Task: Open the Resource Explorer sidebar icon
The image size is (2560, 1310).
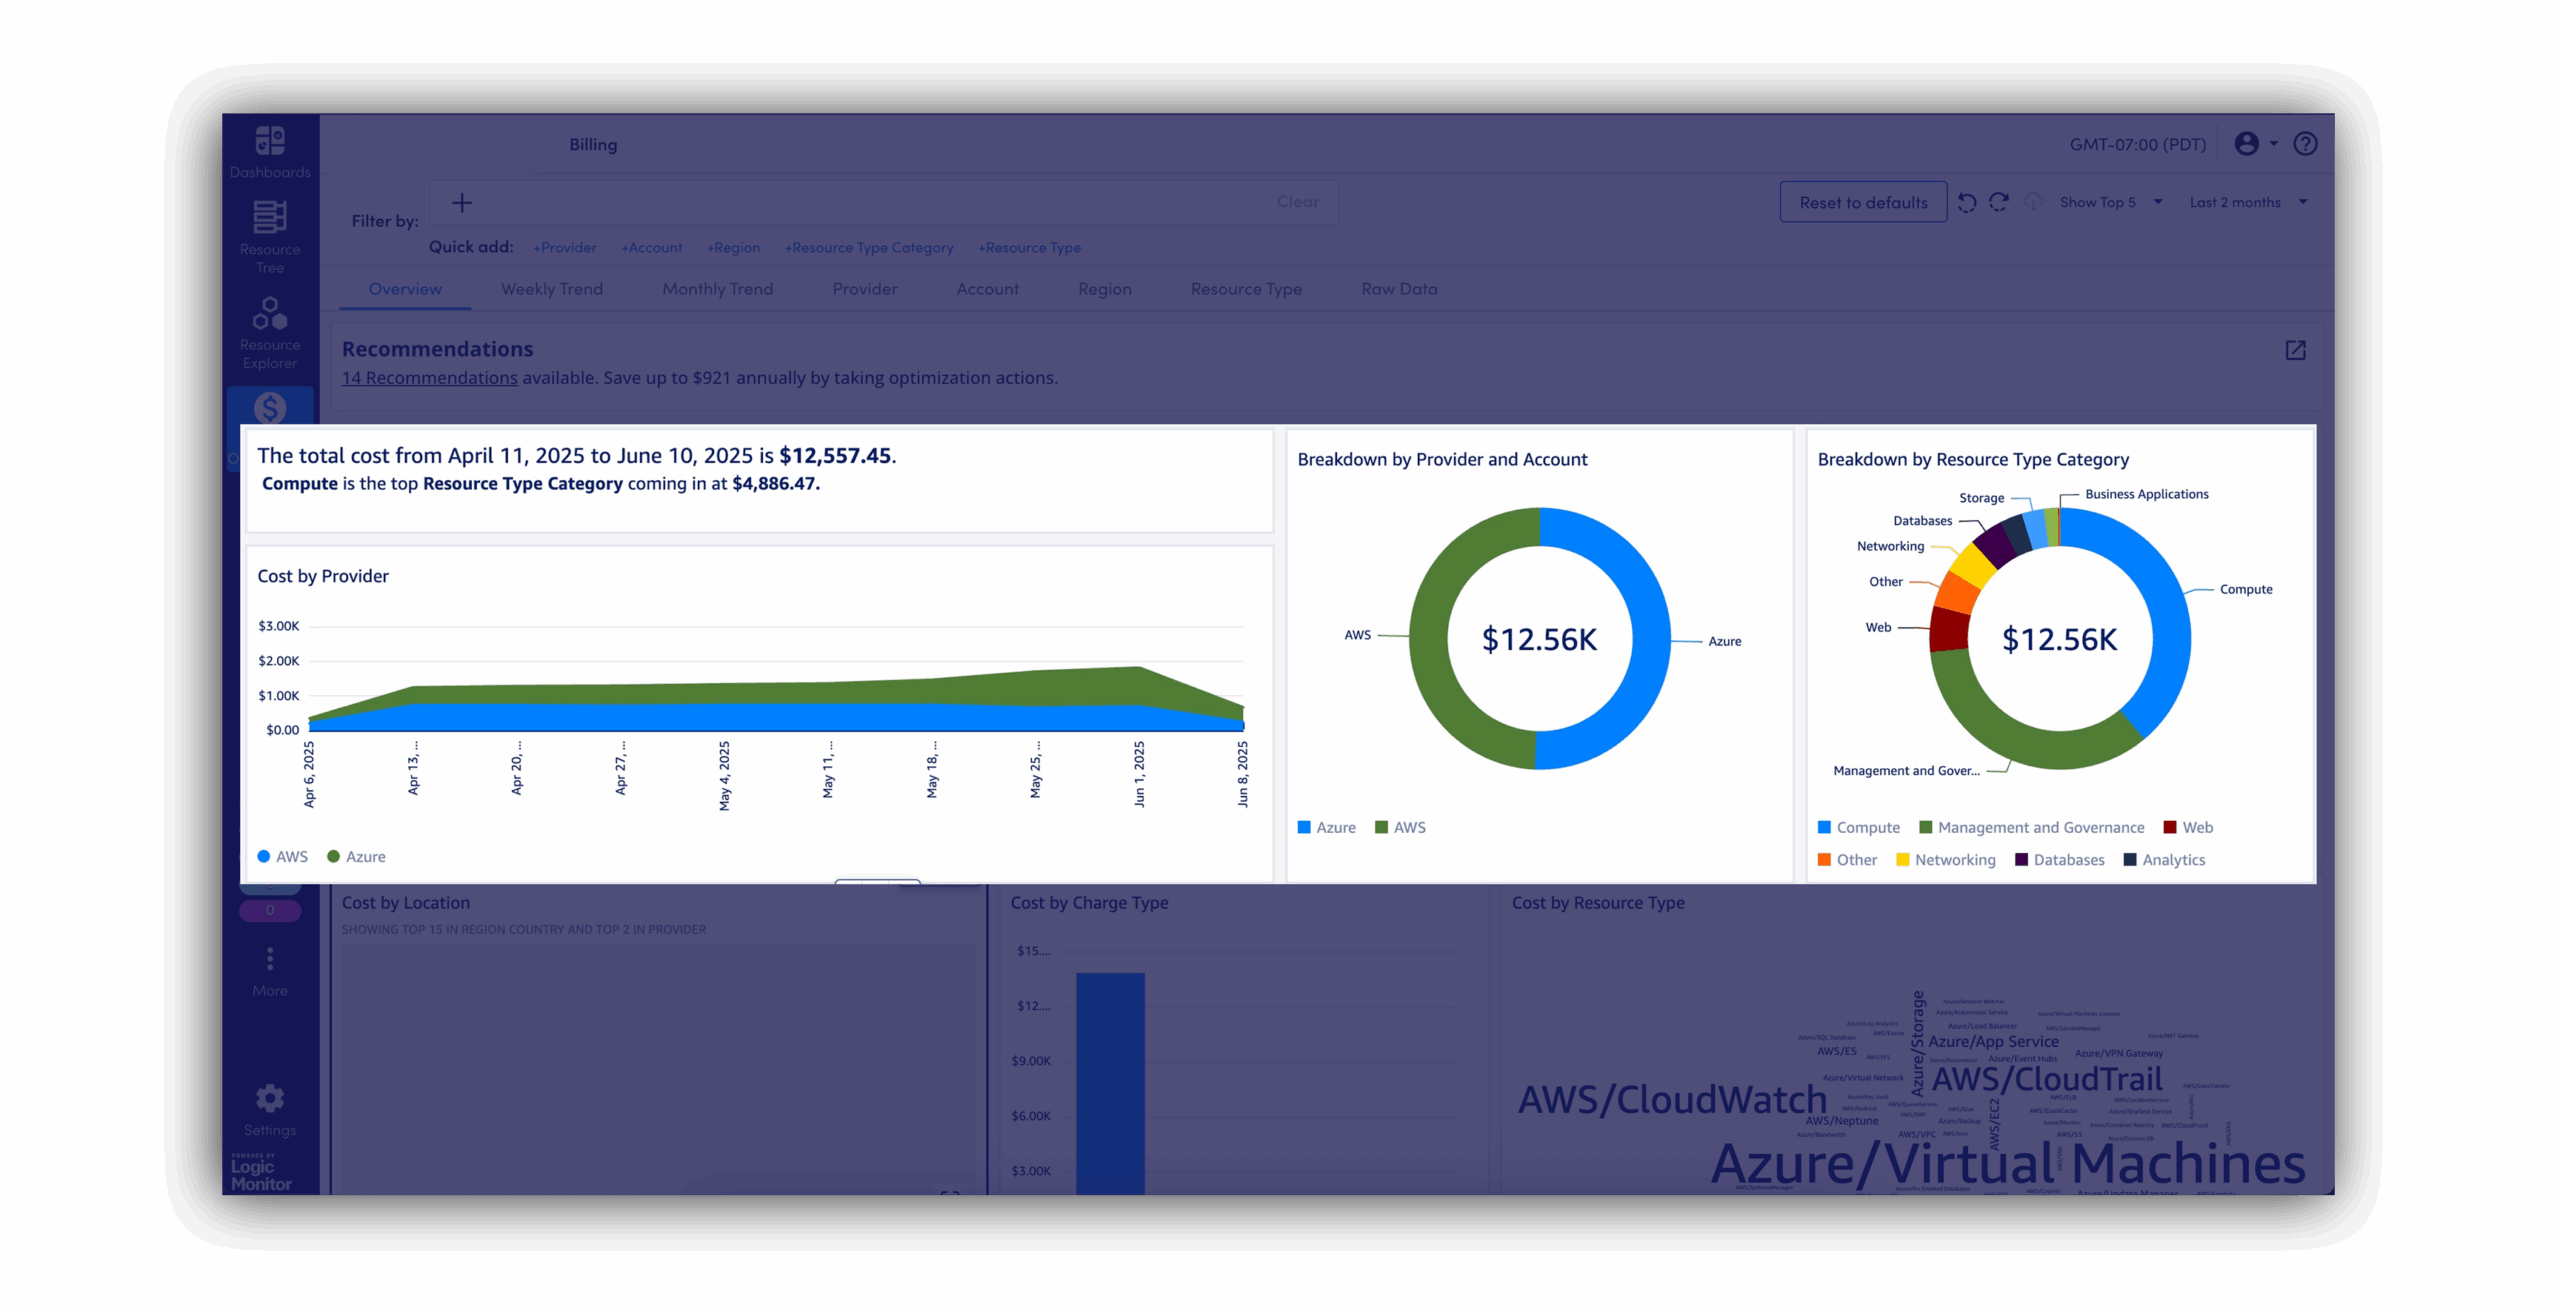Action: [x=270, y=333]
